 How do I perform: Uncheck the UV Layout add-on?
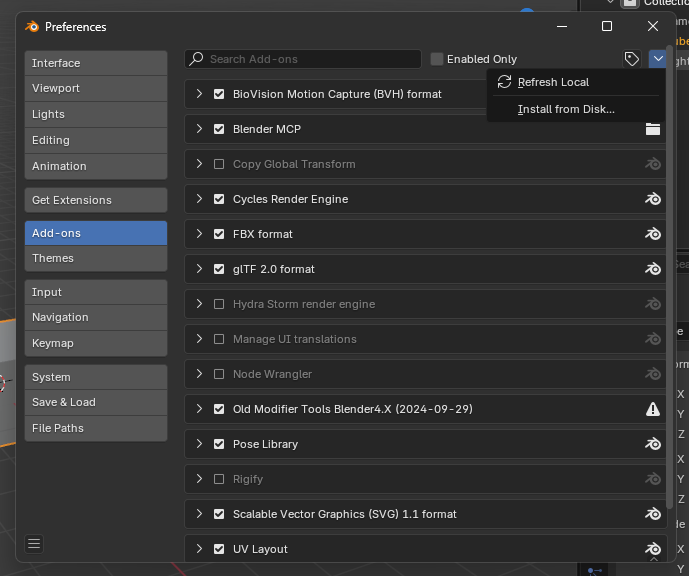[x=219, y=549]
